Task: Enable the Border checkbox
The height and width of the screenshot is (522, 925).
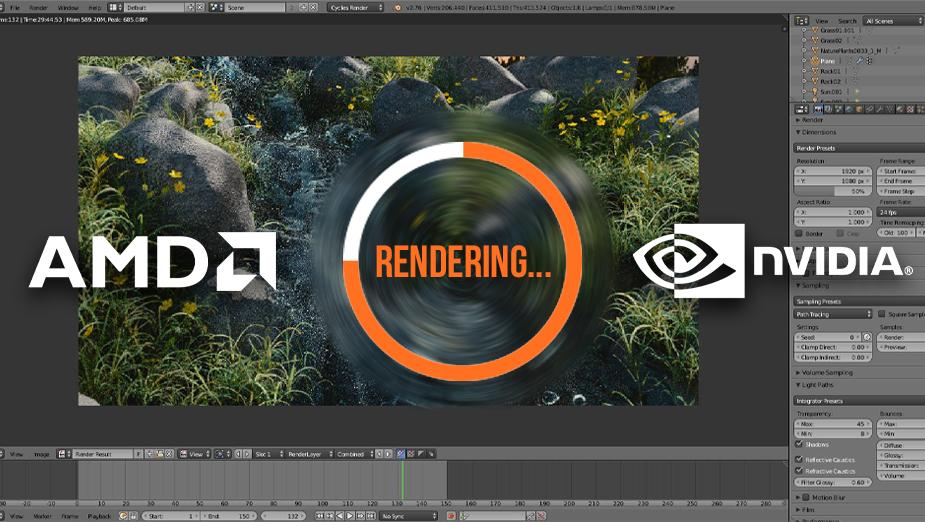Action: [x=799, y=234]
